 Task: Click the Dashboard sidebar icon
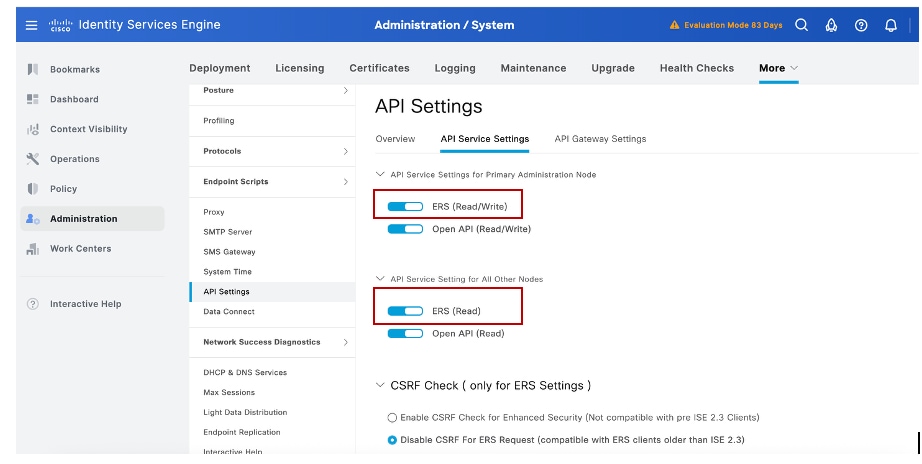click(x=33, y=99)
